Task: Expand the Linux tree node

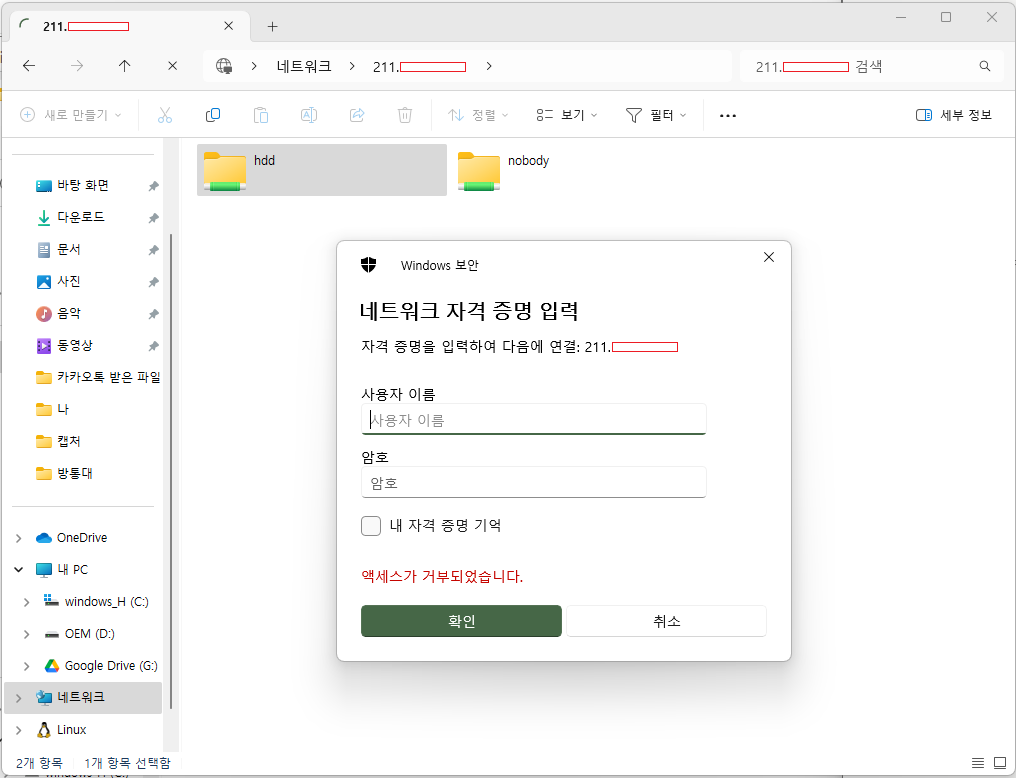Action: pyautogui.click(x=19, y=730)
